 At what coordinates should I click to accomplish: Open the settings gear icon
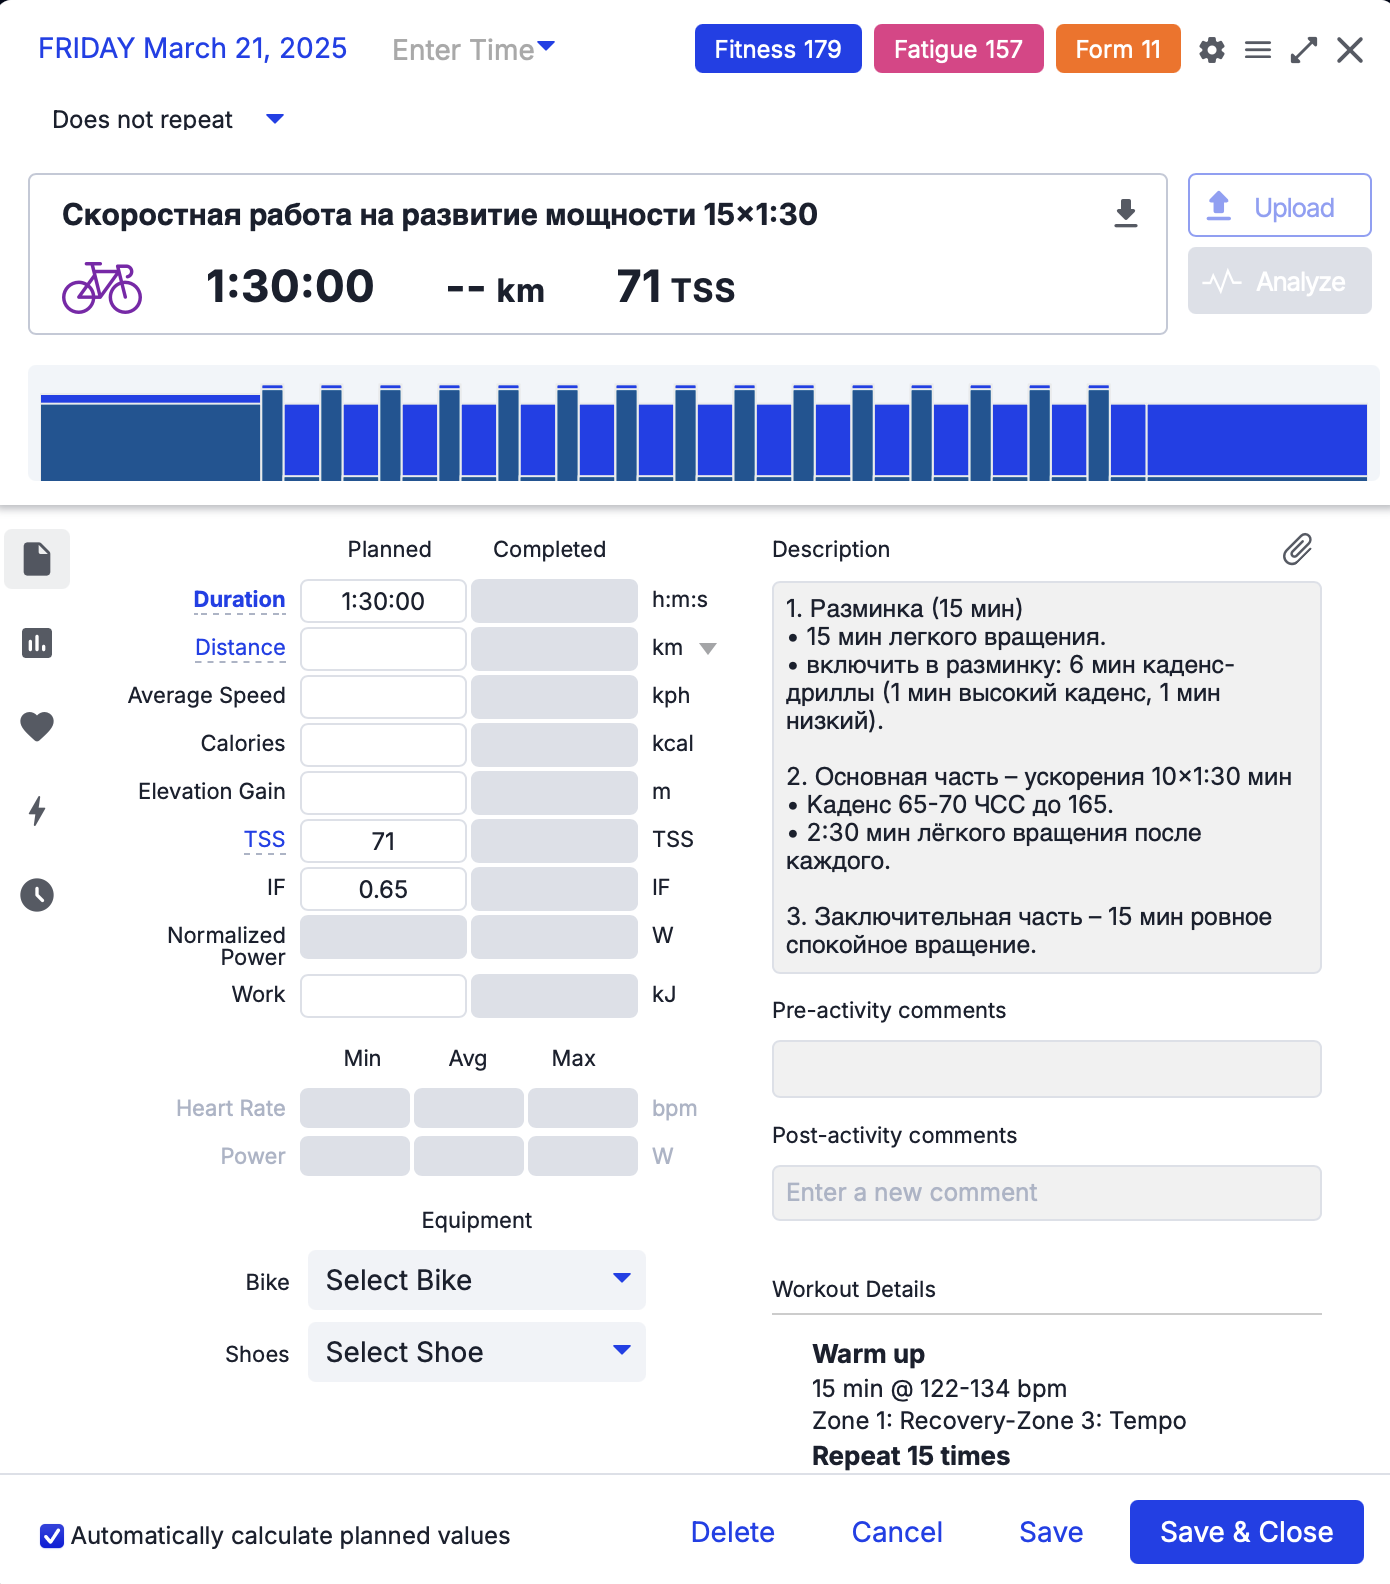pyautogui.click(x=1211, y=50)
